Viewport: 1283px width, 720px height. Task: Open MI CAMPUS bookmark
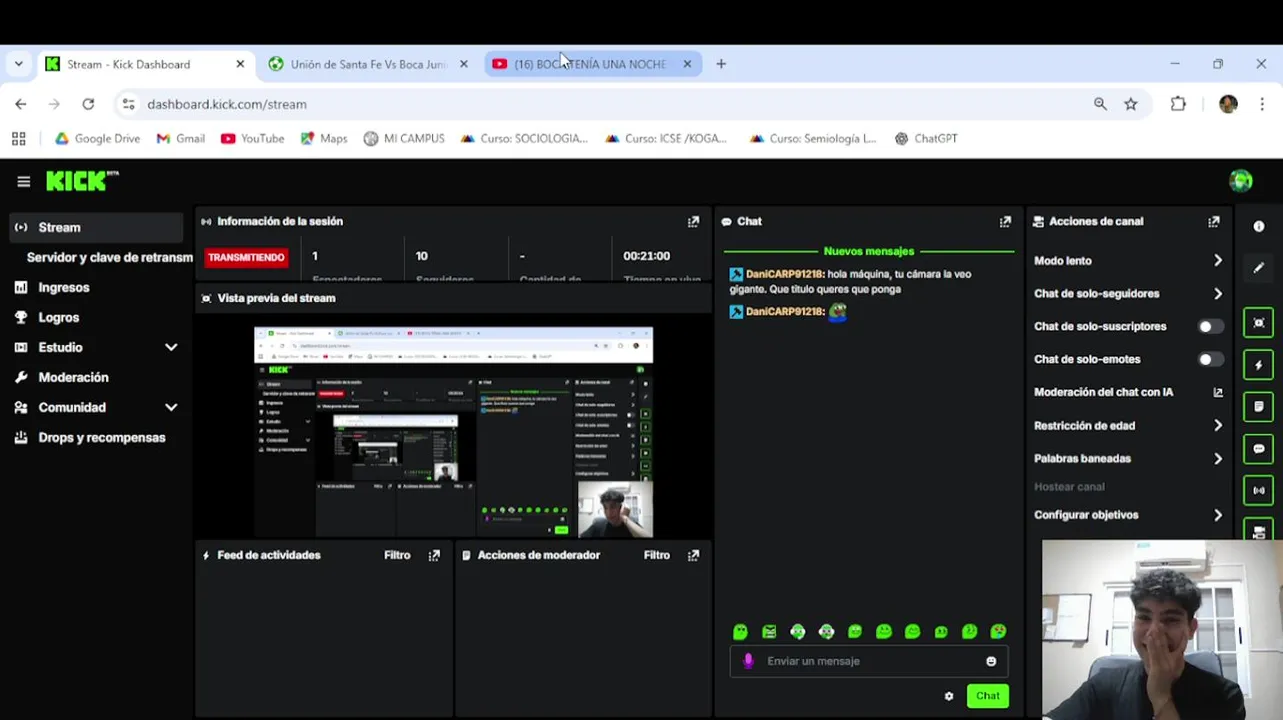[x=404, y=139]
